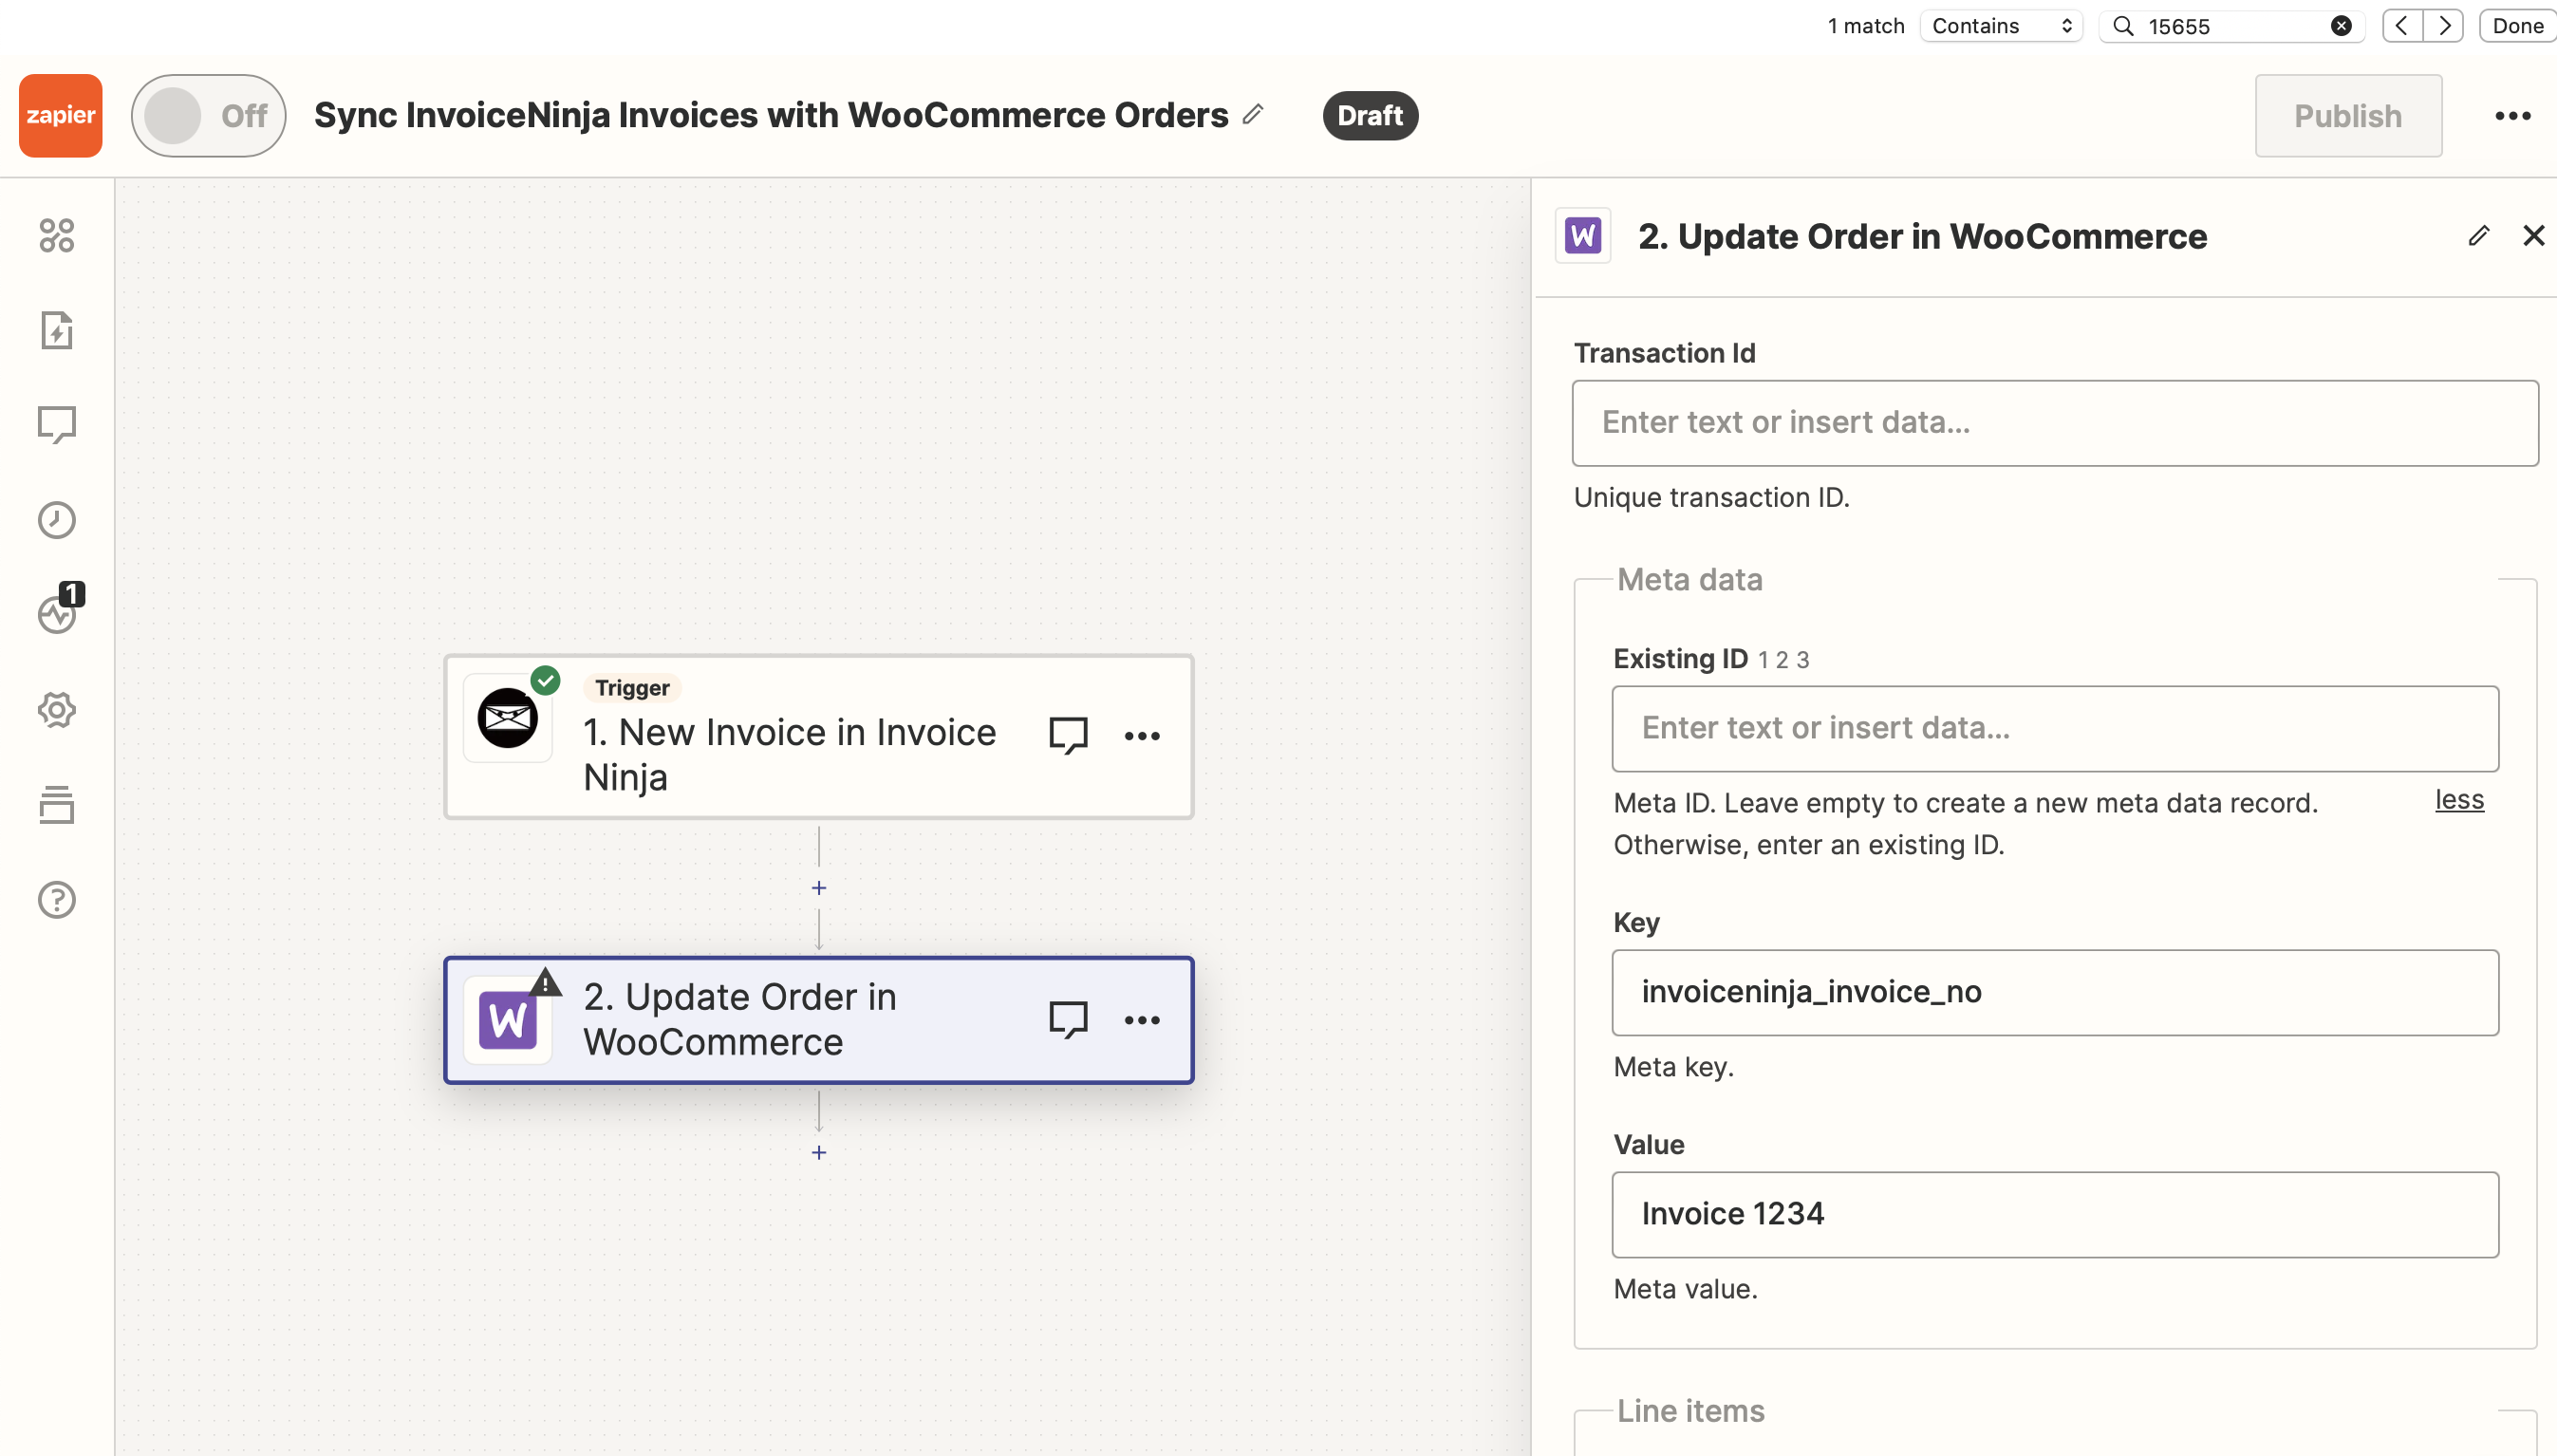Open the help question mark icon

tap(57, 900)
